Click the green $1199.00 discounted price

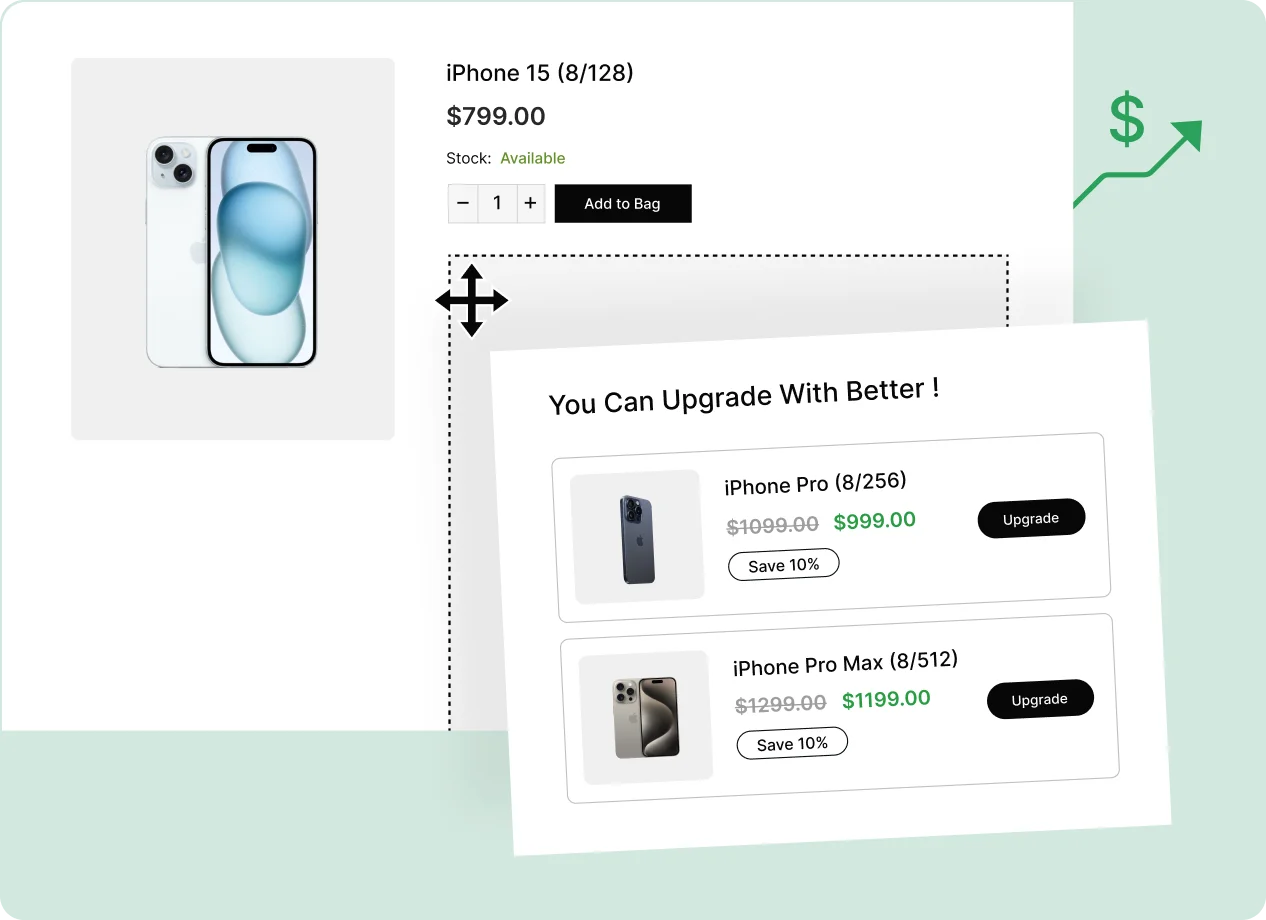tap(885, 699)
